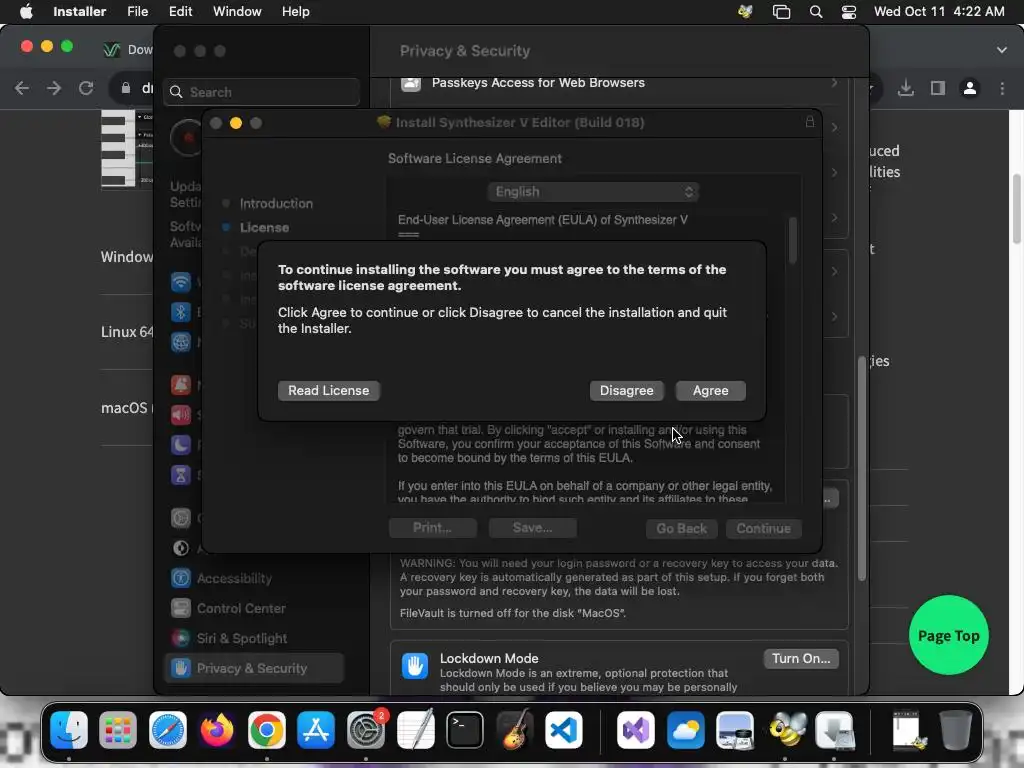1024x768 pixels.
Task: Click the Continue button in Installer
Action: tap(763, 528)
